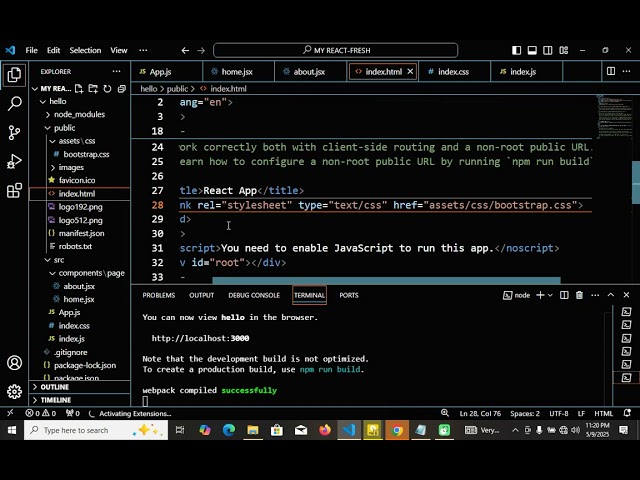
Task: Split the terminal panel
Action: 564,295
